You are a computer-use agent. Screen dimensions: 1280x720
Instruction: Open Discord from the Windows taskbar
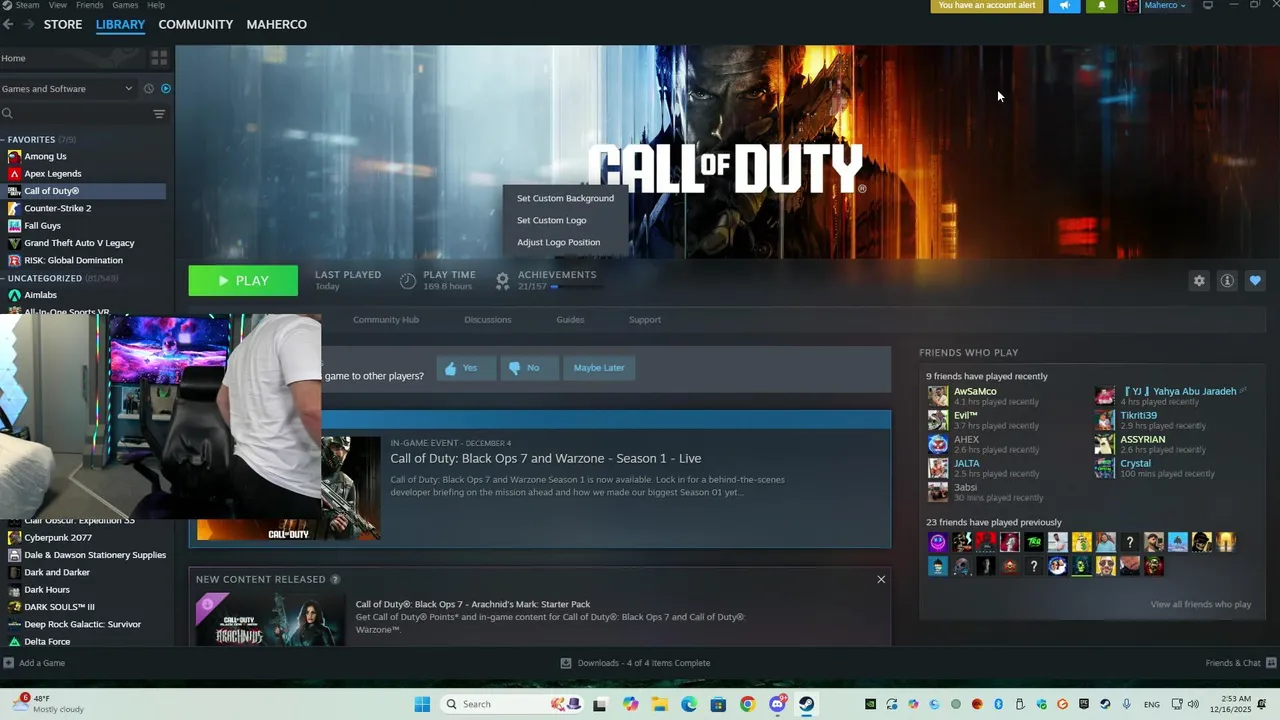777,704
